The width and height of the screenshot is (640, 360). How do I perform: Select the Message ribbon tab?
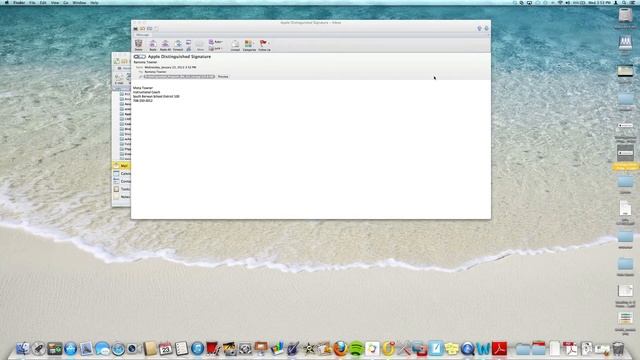[142, 35]
